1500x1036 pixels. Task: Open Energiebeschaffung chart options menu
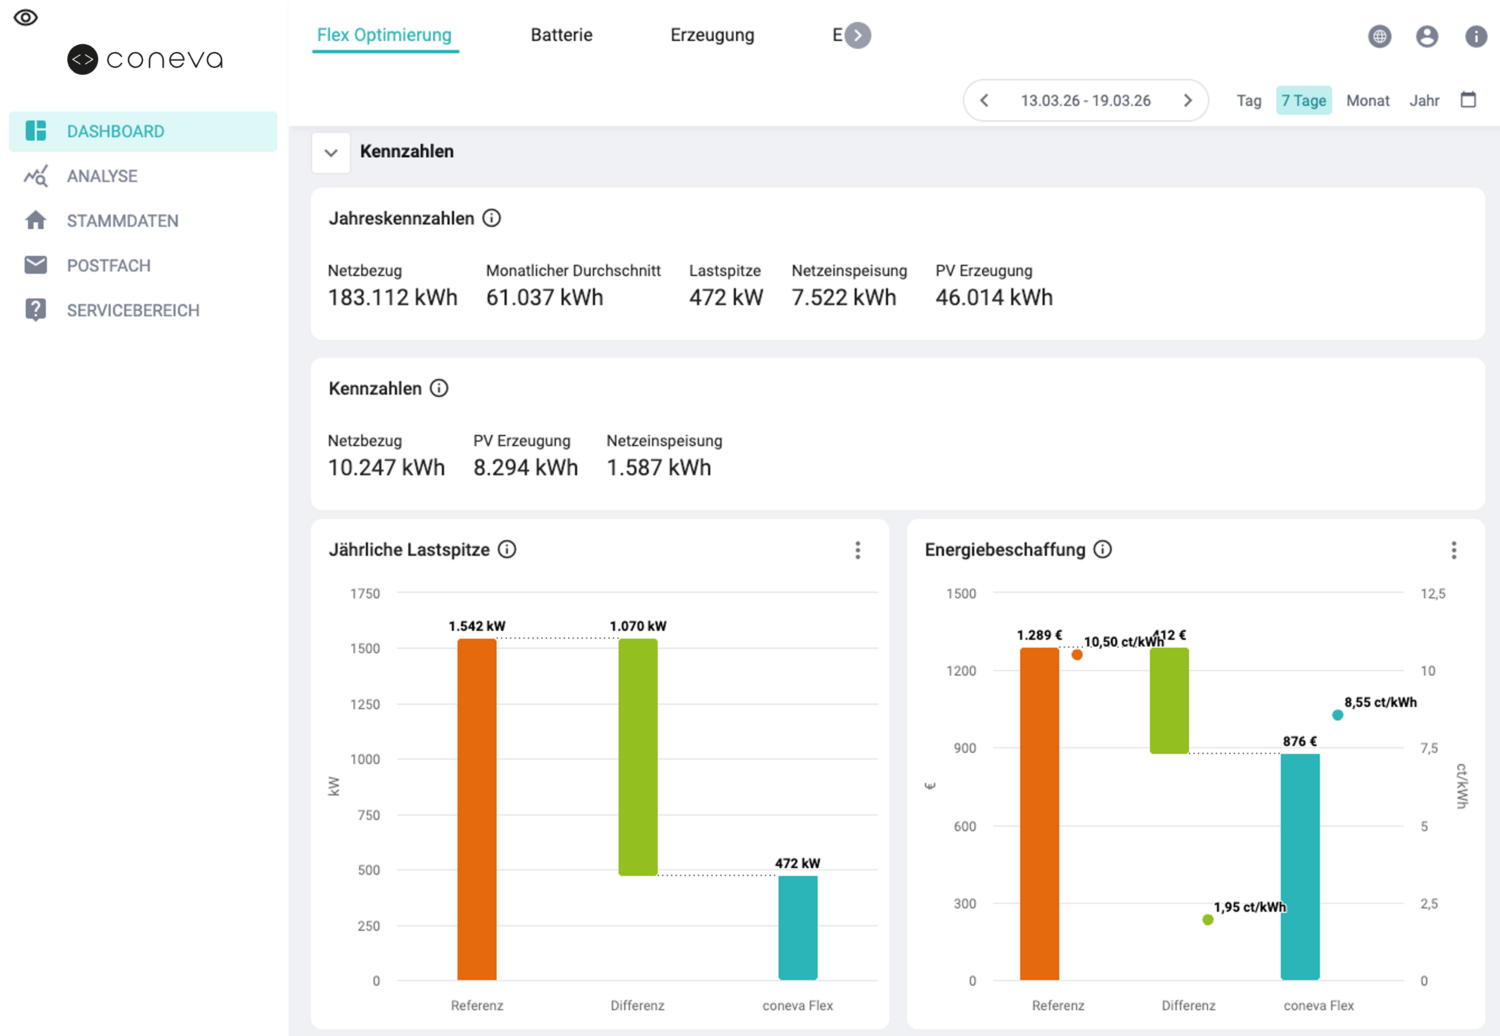[x=1453, y=550]
